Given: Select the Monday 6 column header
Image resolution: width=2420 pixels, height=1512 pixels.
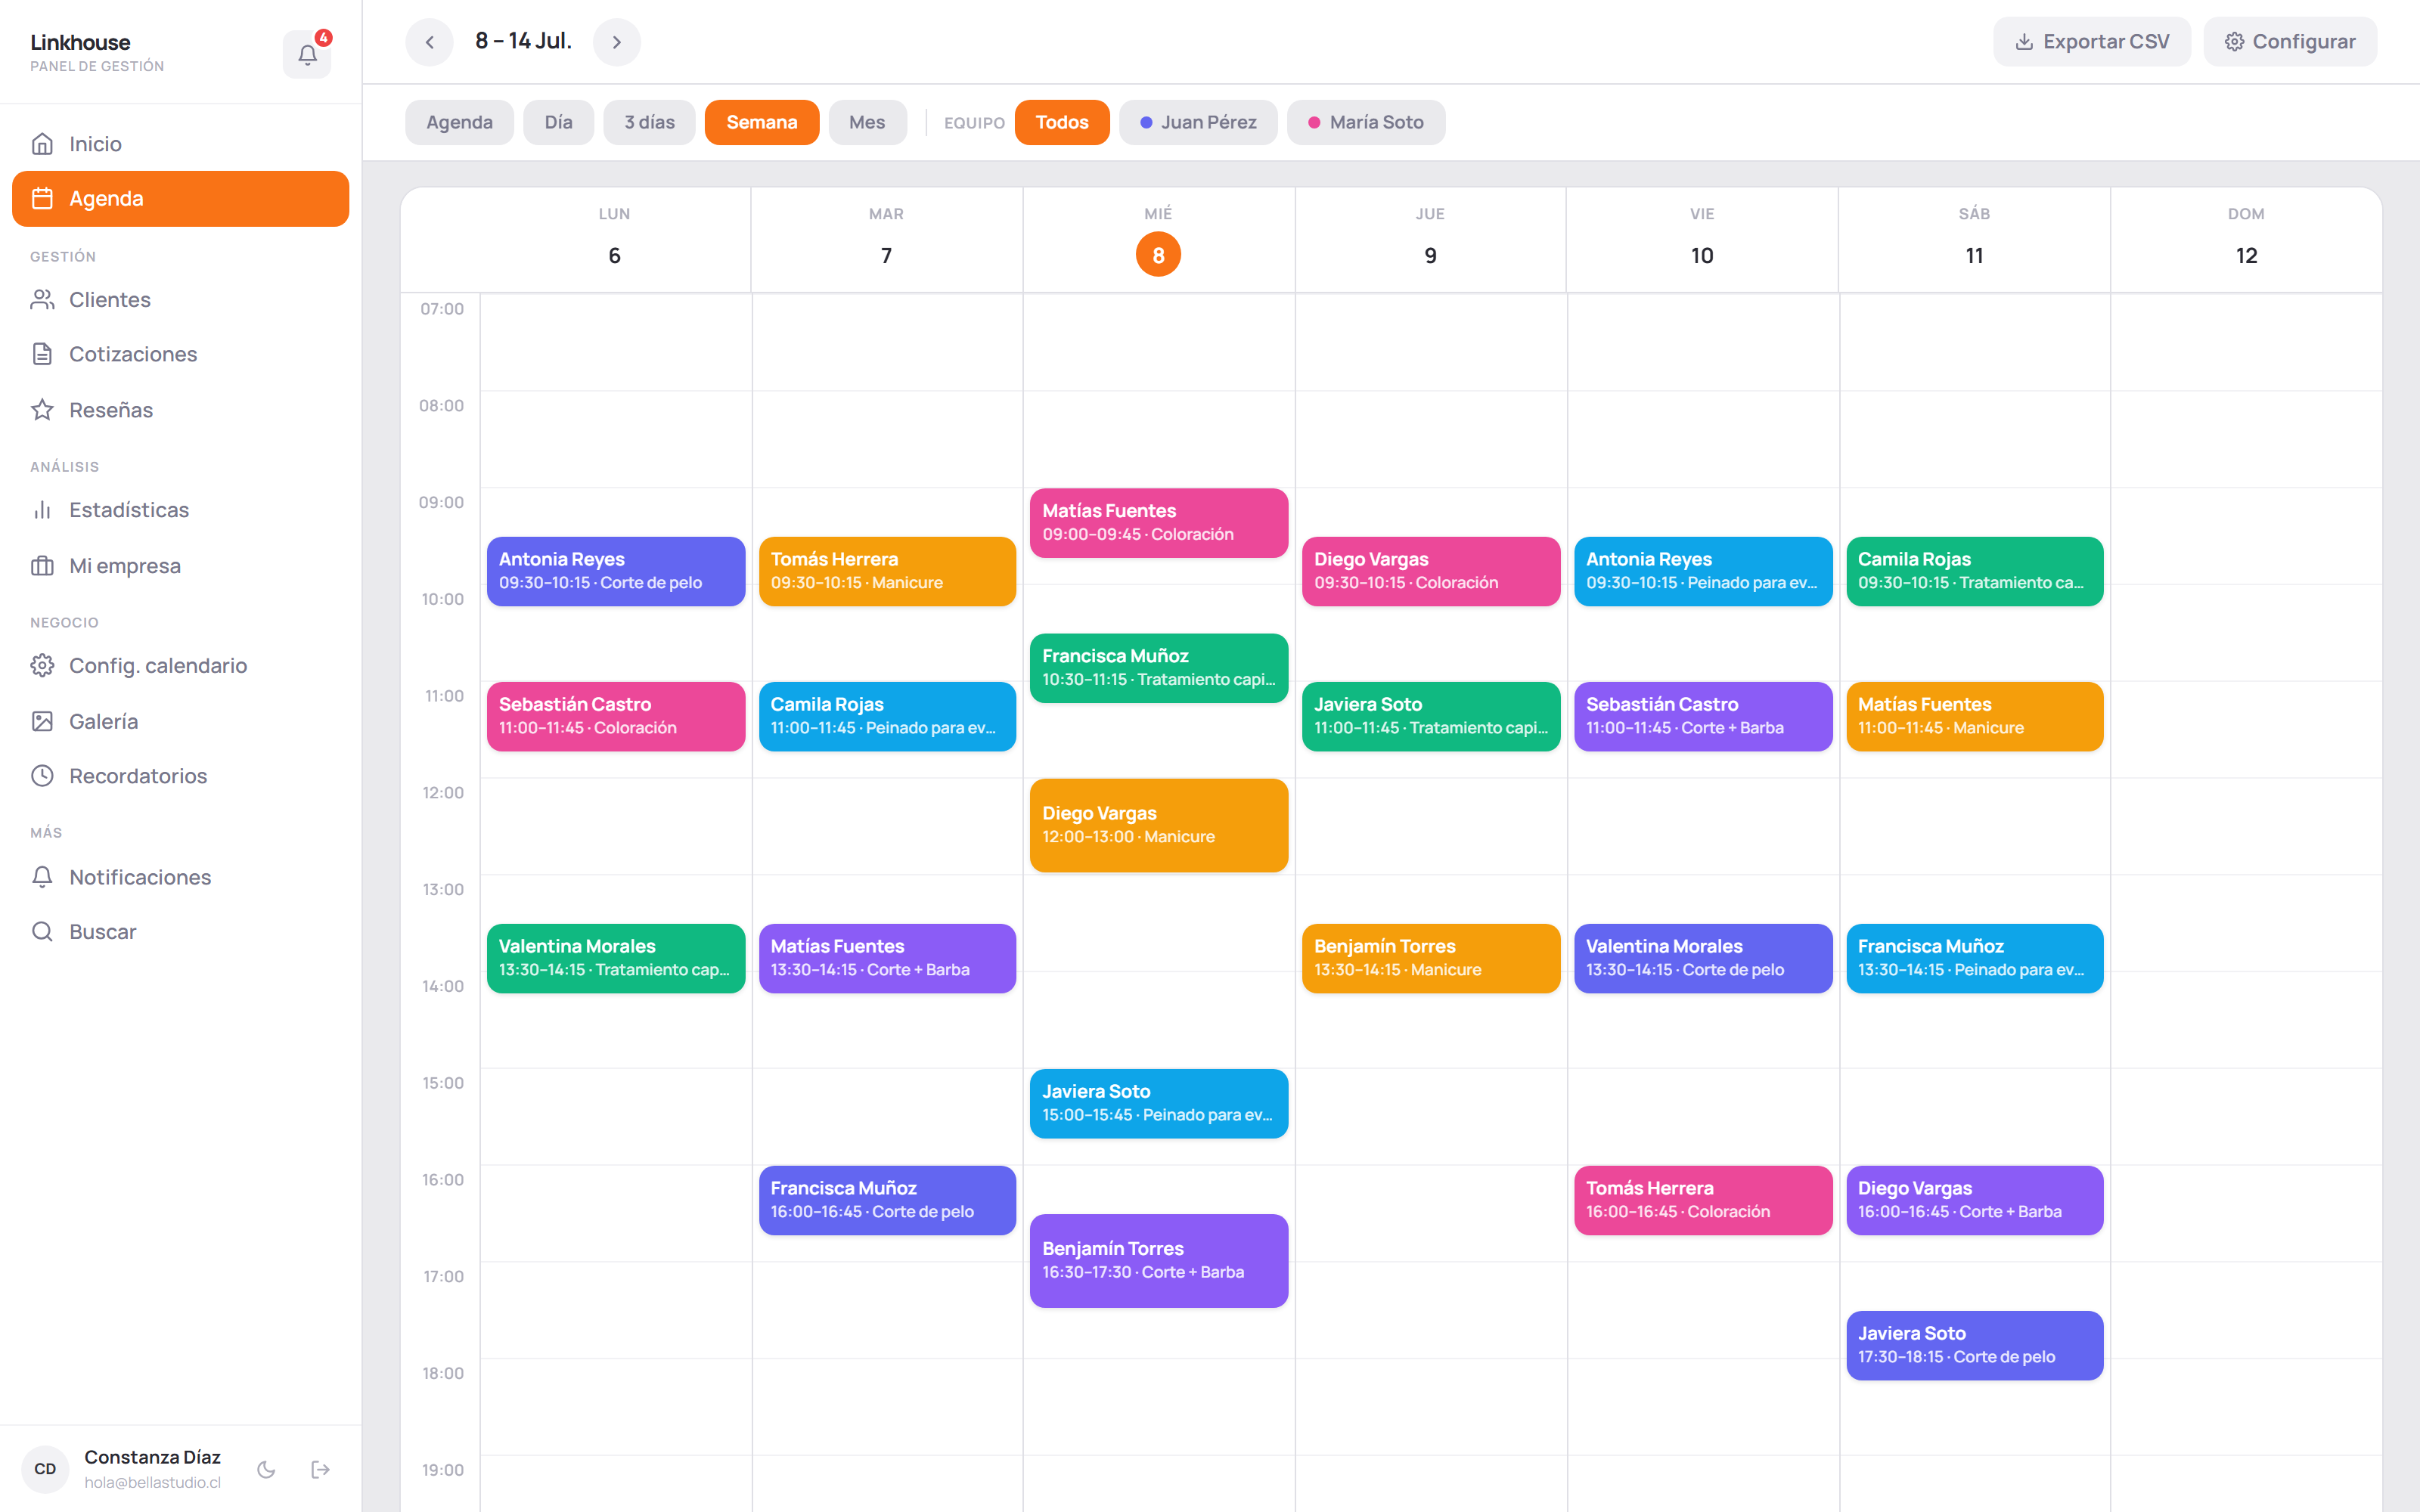Looking at the screenshot, I should (614, 238).
